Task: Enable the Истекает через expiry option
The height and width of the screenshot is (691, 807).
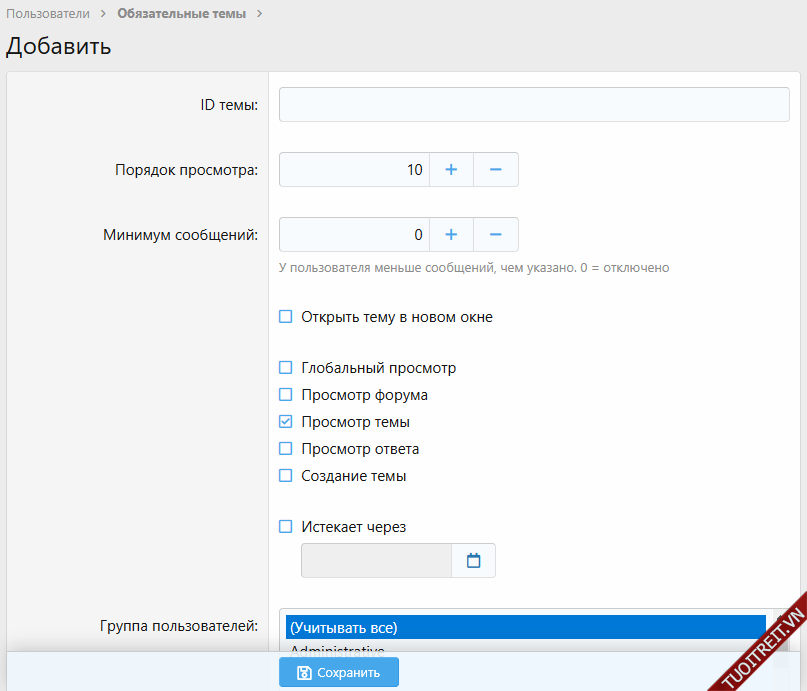Action: [286, 527]
